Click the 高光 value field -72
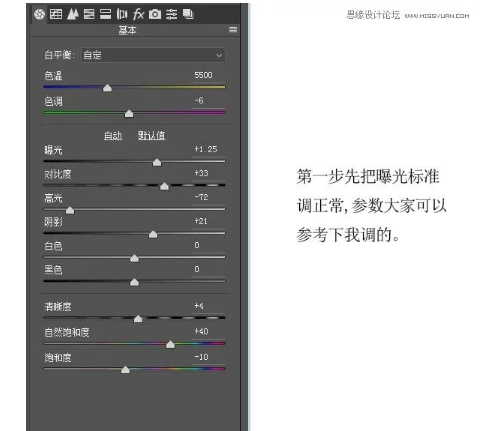The width and height of the screenshot is (495, 431). tap(209, 197)
